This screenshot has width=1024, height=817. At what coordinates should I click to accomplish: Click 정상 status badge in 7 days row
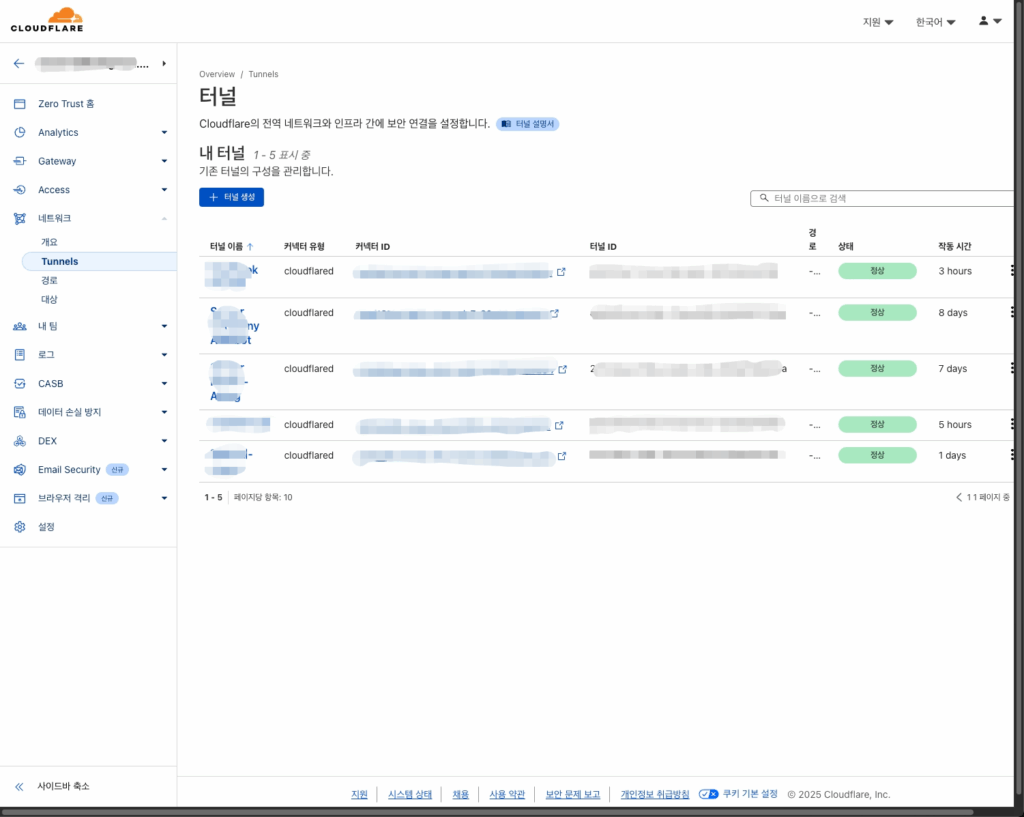pyautogui.click(x=877, y=369)
